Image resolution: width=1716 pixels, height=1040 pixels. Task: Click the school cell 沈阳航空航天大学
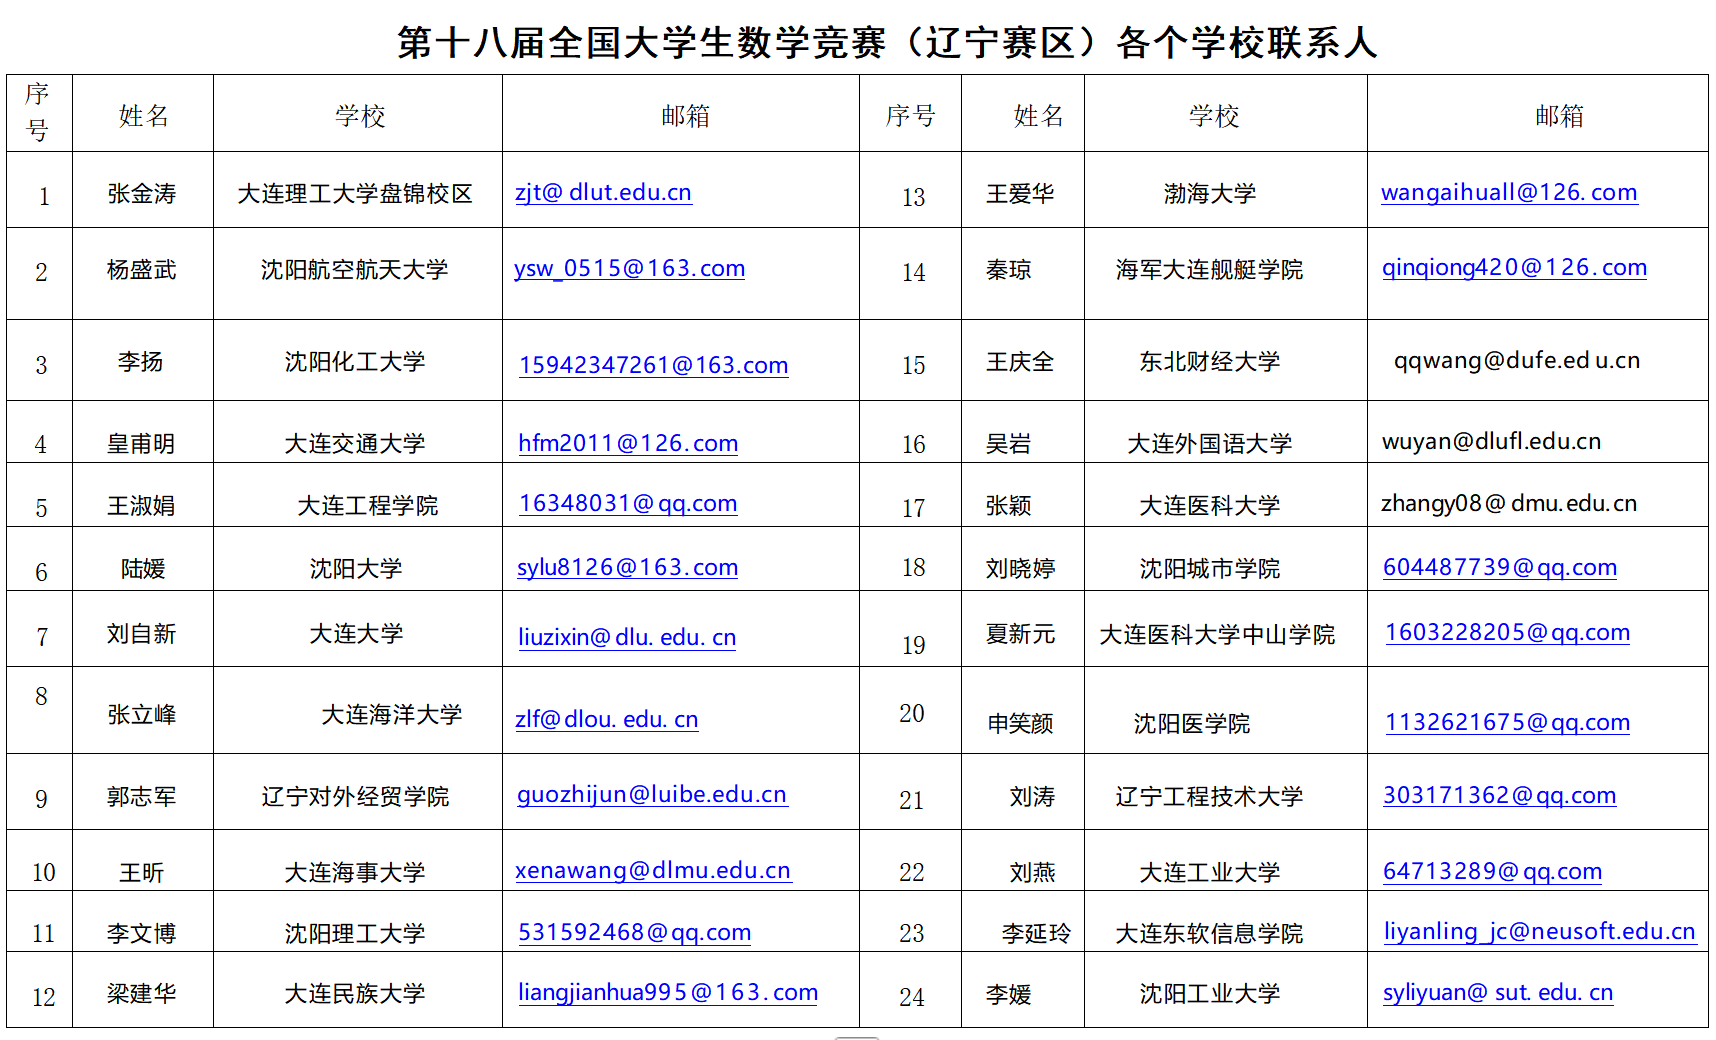click(355, 270)
